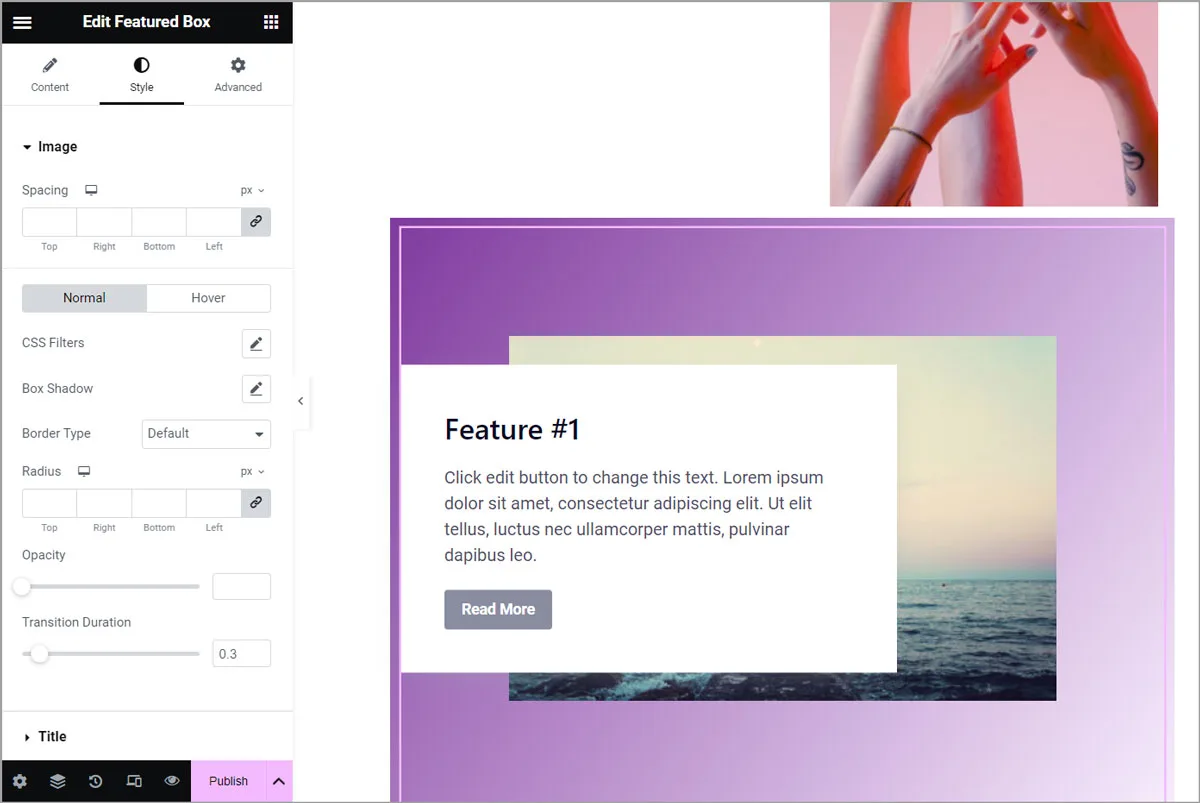Click the Lorem ipsum description paragraph
The width and height of the screenshot is (1200, 803).
click(x=634, y=516)
